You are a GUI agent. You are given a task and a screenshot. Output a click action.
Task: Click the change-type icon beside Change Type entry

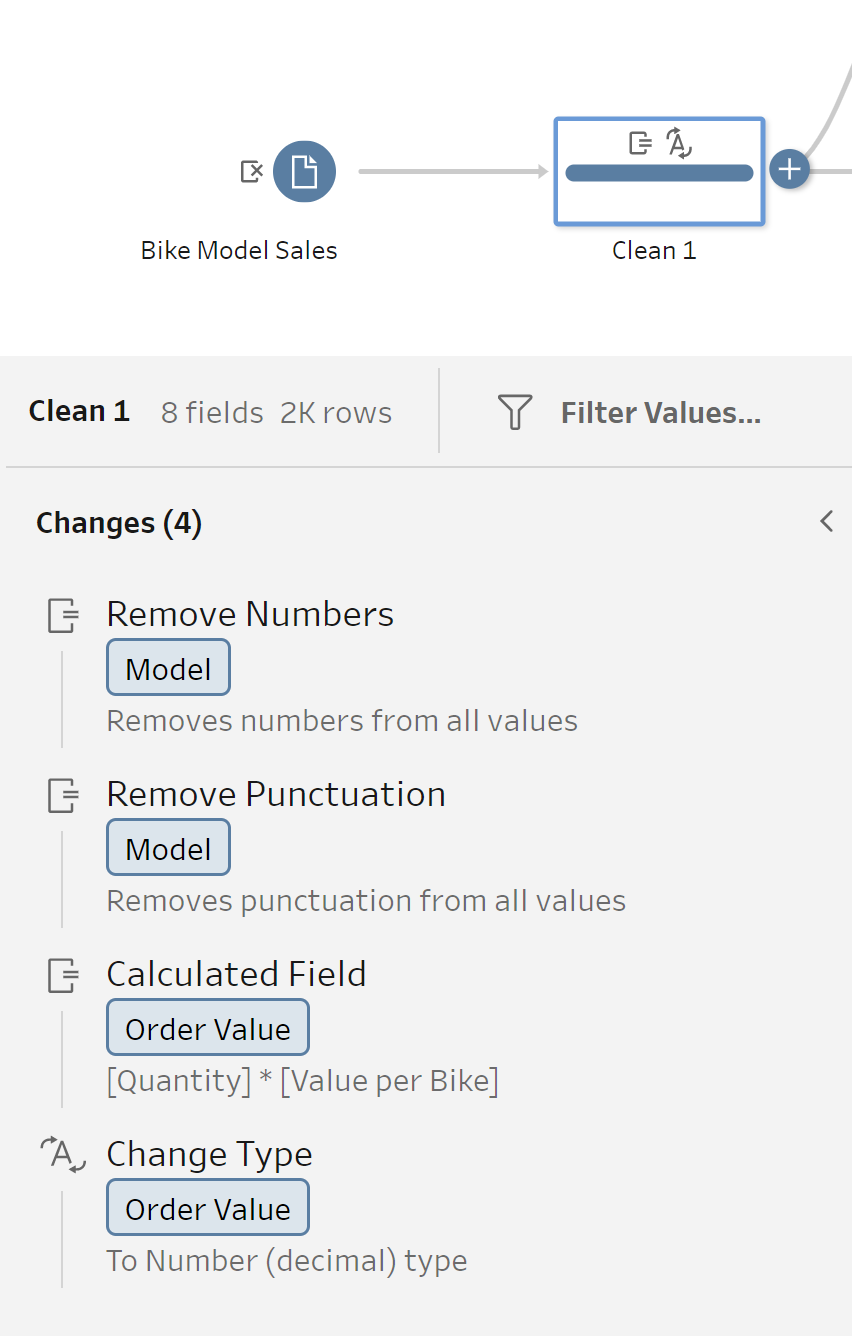(x=62, y=1156)
